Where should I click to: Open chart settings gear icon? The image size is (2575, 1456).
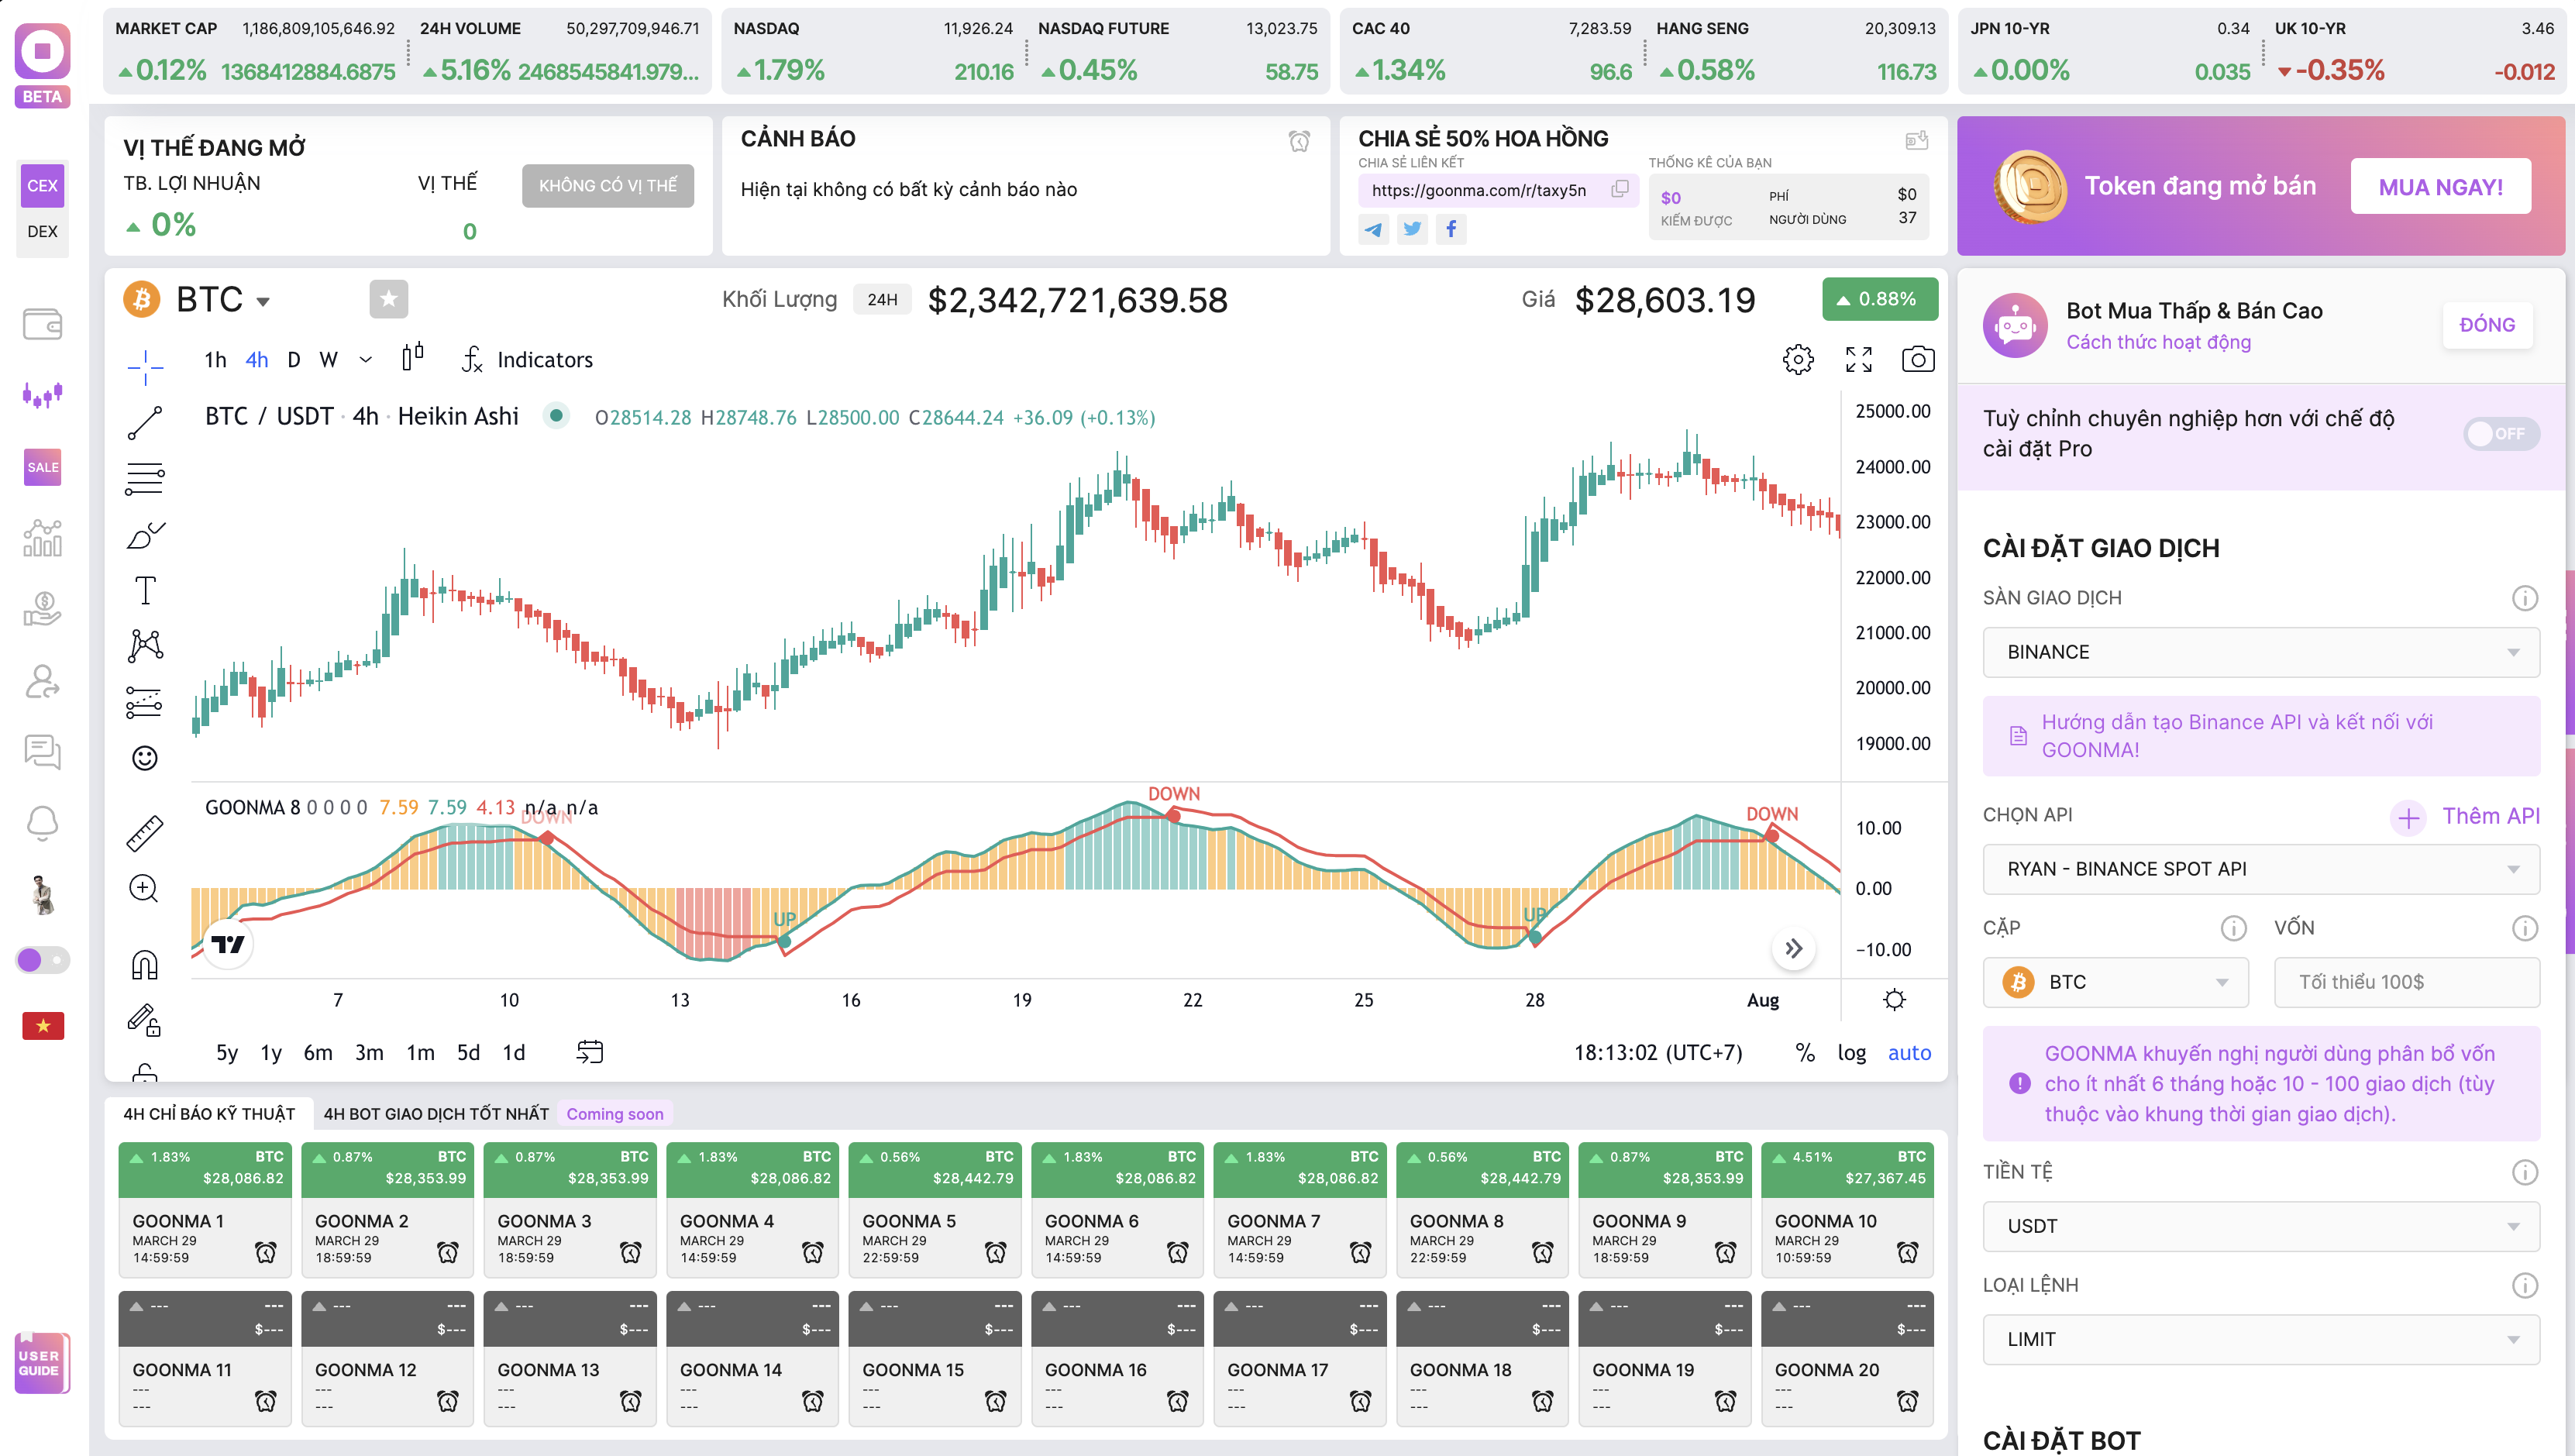[1797, 359]
